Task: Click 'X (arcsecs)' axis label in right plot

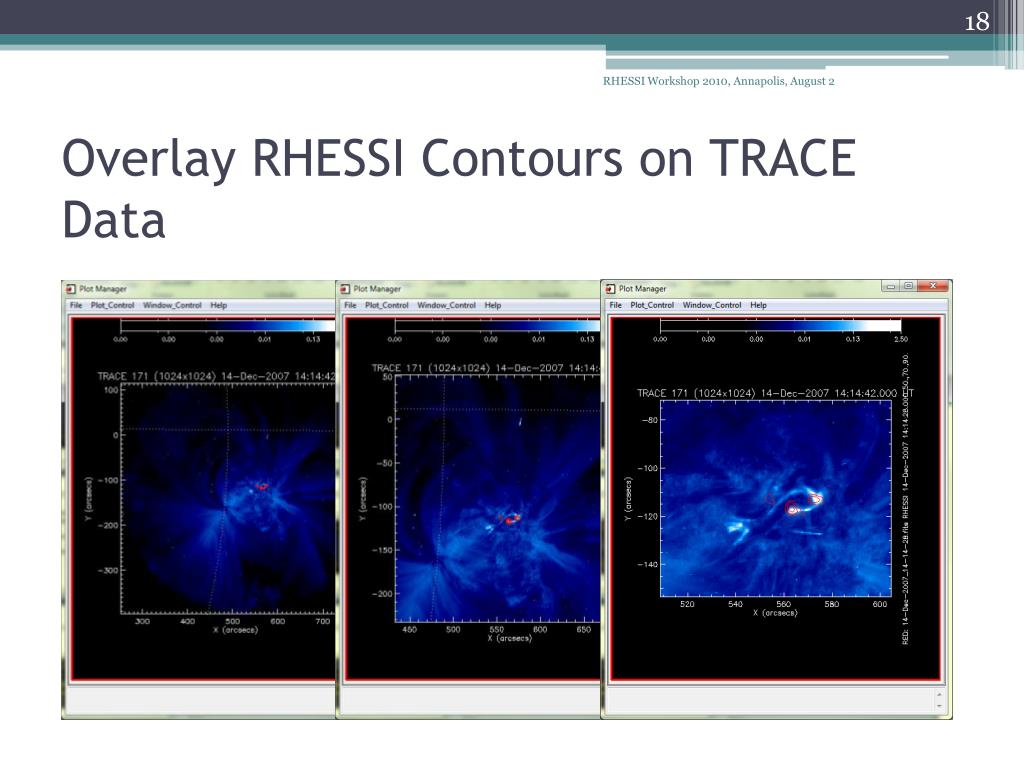Action: pyautogui.click(x=775, y=613)
